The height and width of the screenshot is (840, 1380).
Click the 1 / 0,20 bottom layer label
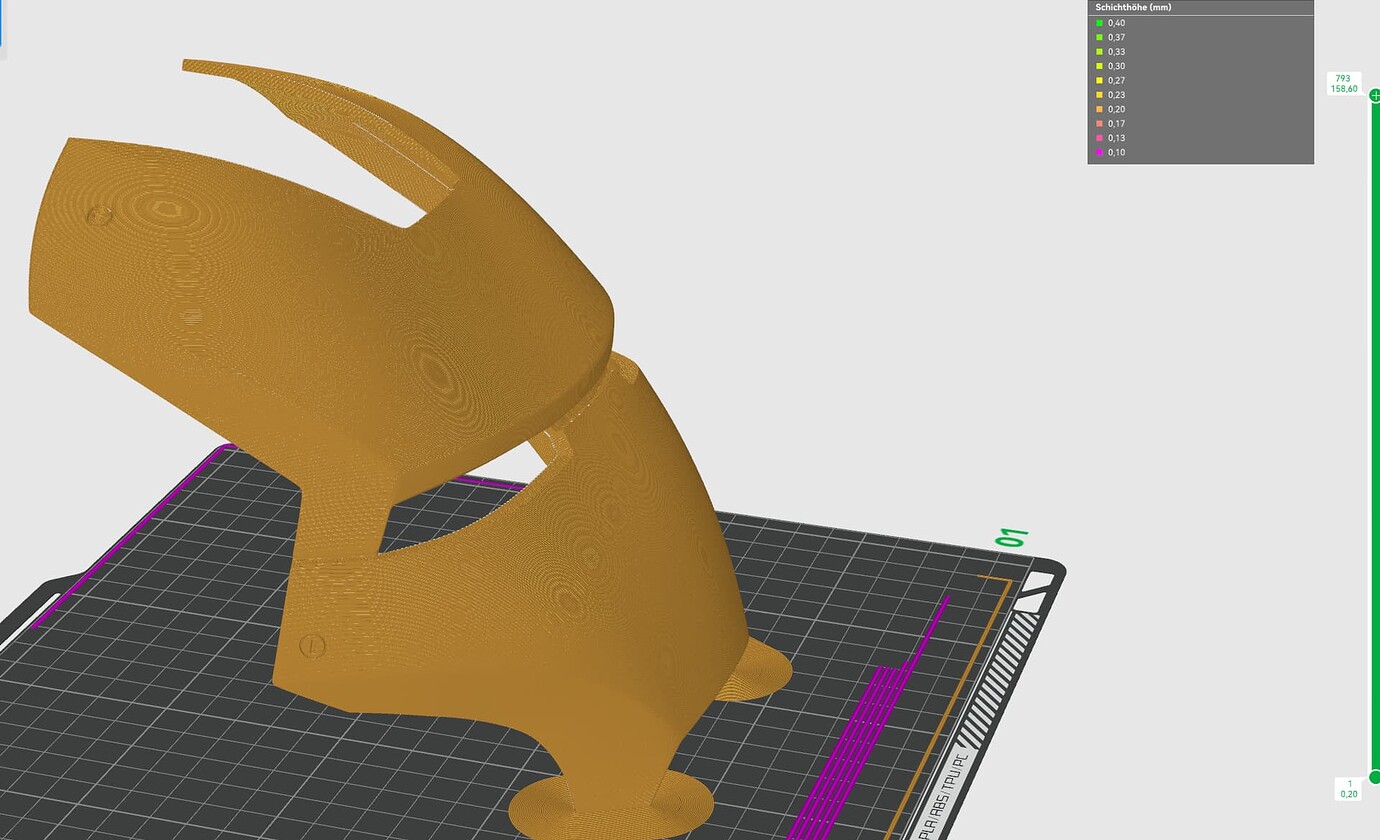tap(1349, 789)
